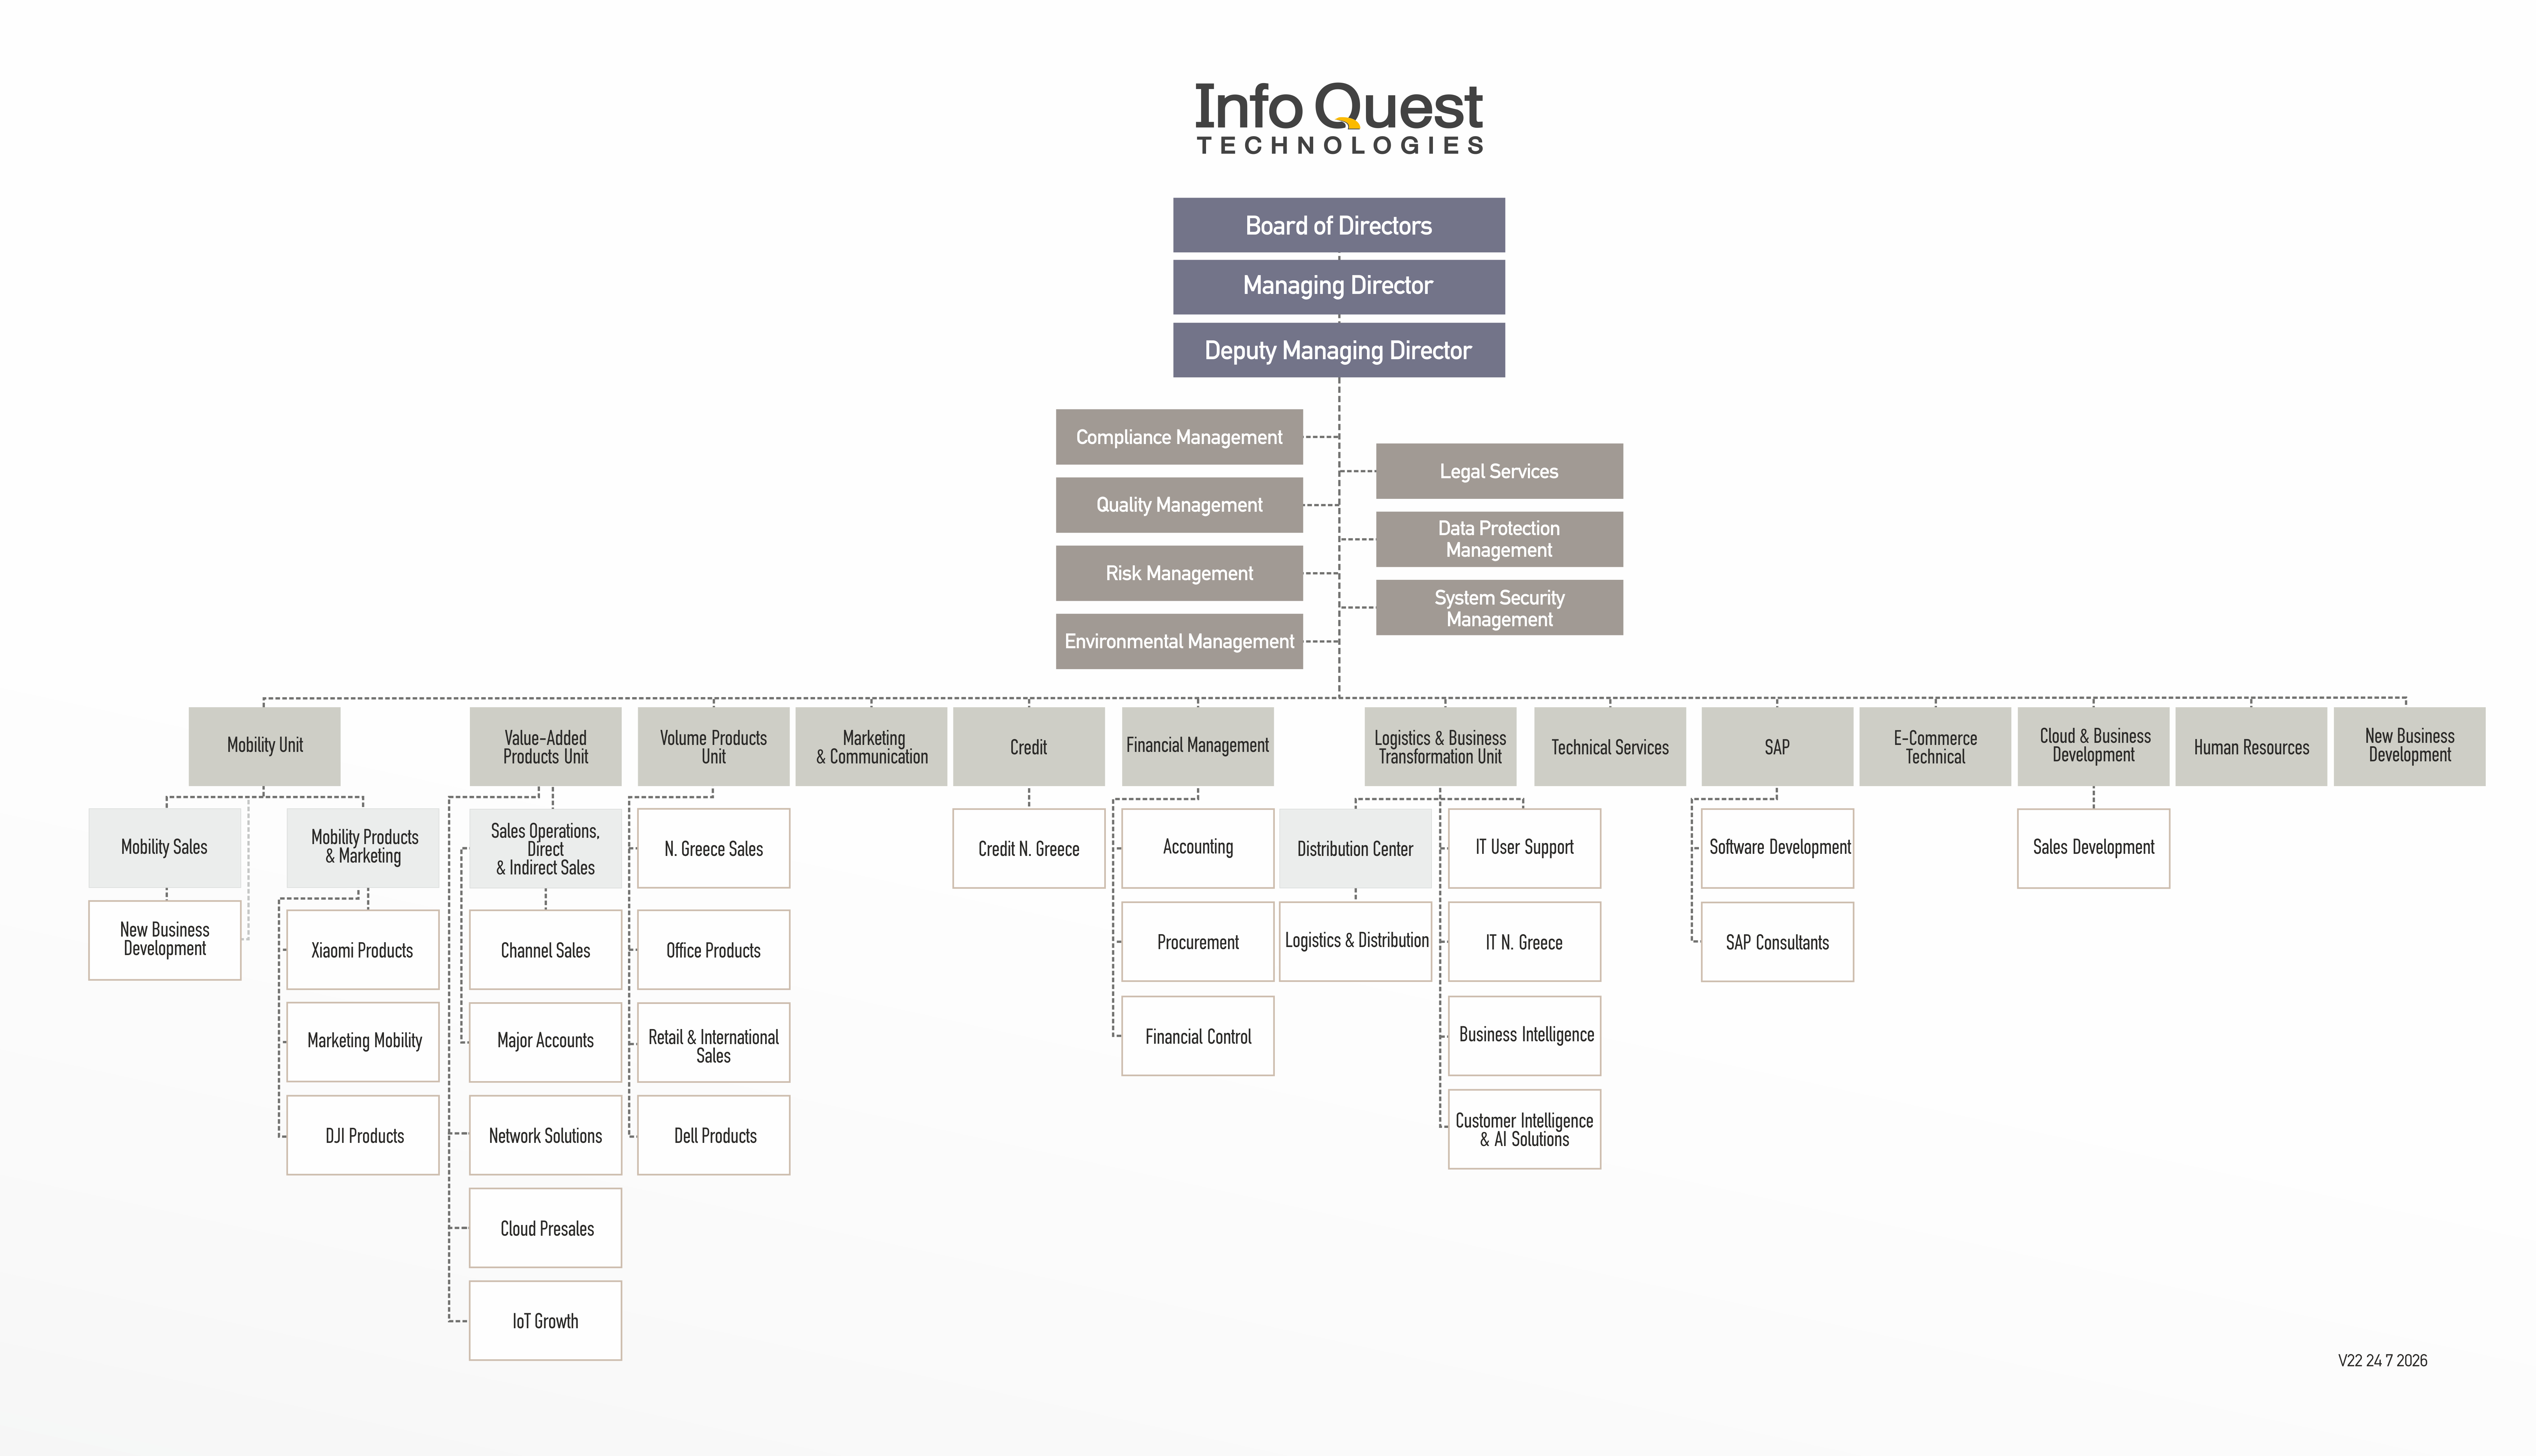The width and height of the screenshot is (2536, 1456).
Task: Click the Software Development box
Action: pos(1777,848)
